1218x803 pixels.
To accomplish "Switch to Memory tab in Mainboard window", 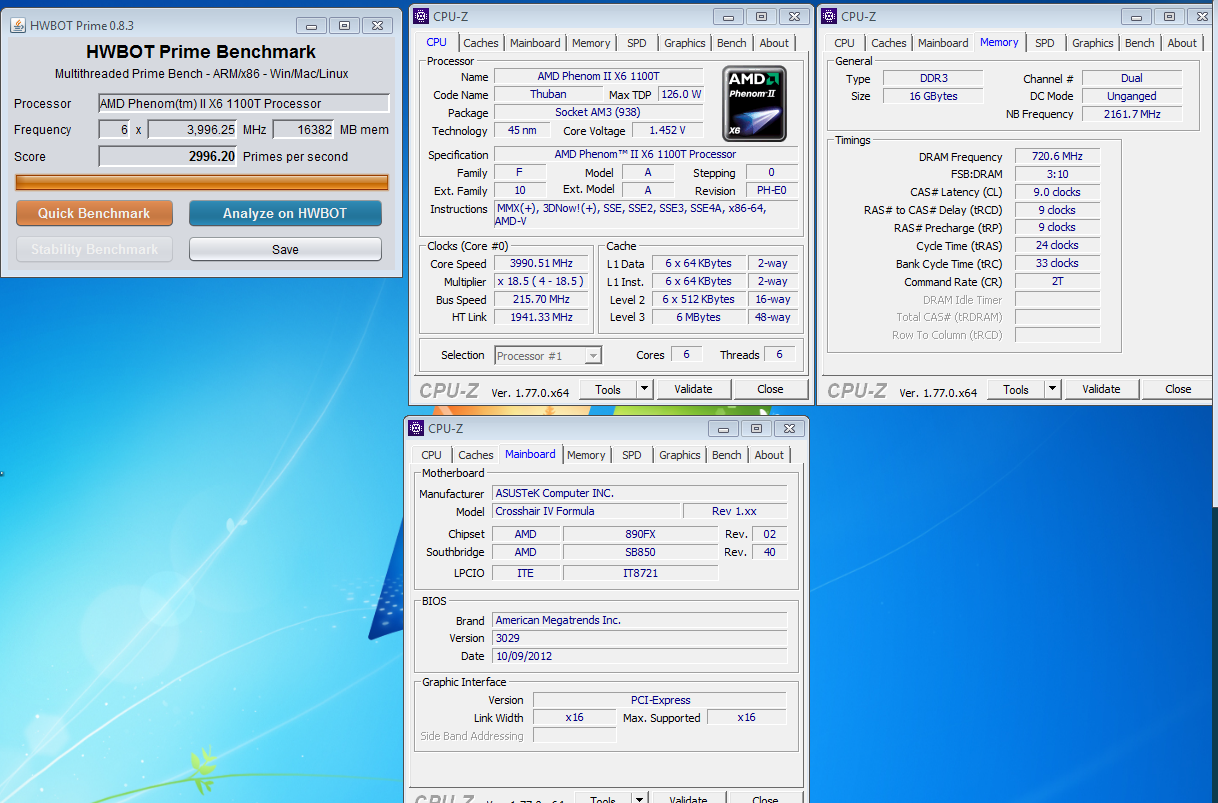I will click(x=586, y=455).
